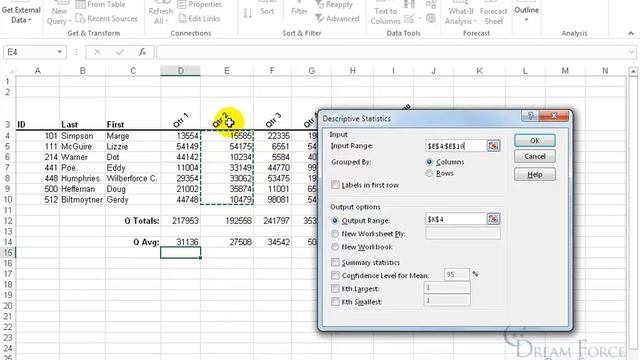640x360 pixels.
Task: Expand the formula bar arrow
Action: (x=631, y=52)
